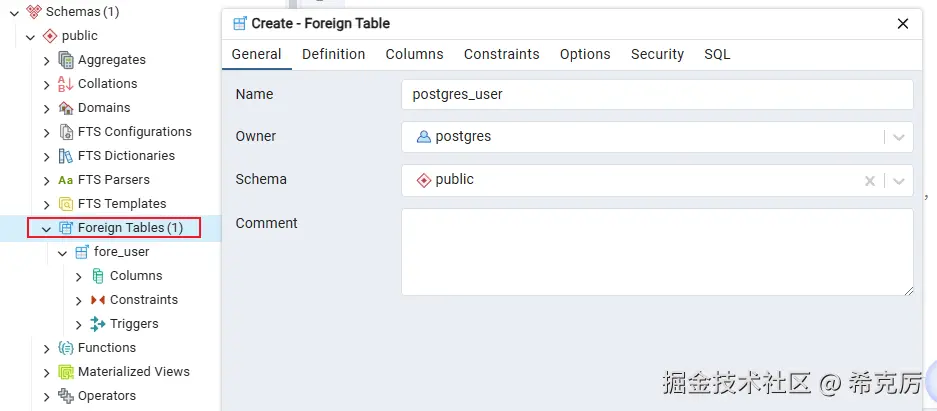Switch to the Columns tab
The height and width of the screenshot is (411, 937).
tap(414, 54)
